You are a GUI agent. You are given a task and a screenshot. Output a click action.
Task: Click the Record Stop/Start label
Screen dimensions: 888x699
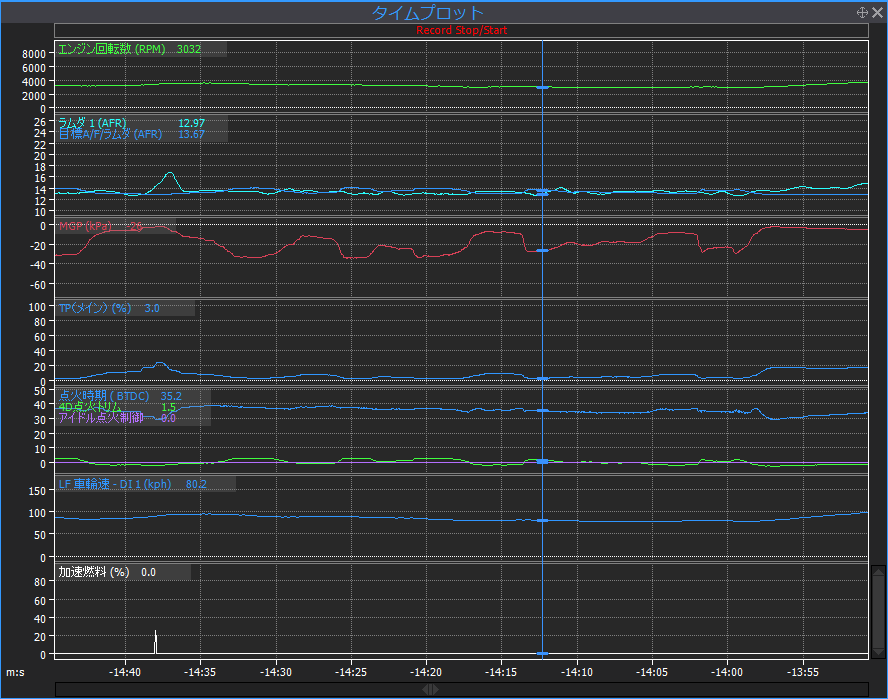[x=461, y=30]
